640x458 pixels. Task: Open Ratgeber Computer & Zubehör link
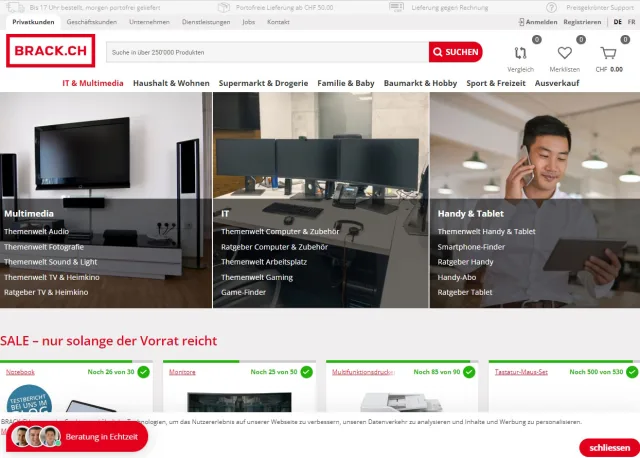coord(274,247)
